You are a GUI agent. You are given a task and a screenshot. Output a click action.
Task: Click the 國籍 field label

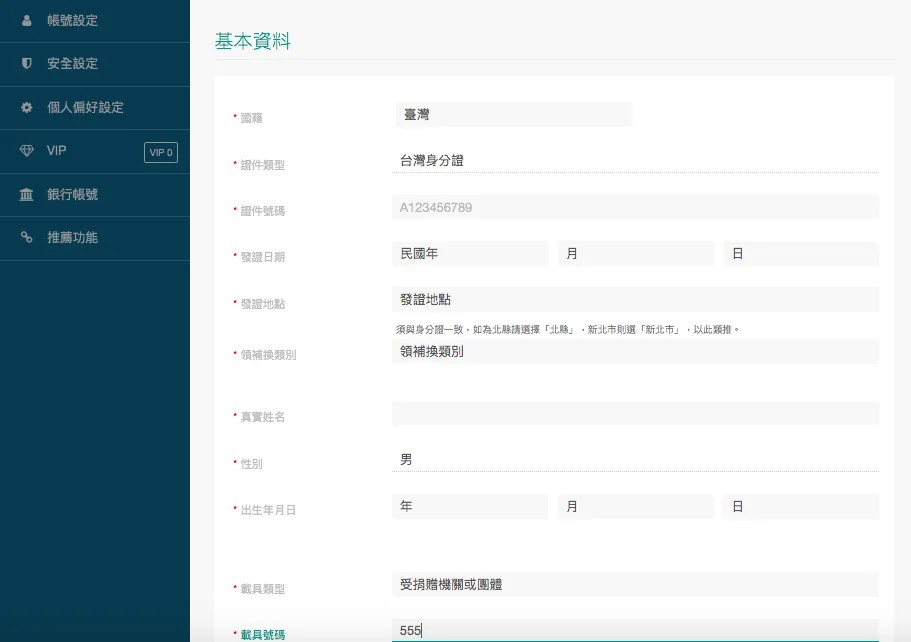252,118
